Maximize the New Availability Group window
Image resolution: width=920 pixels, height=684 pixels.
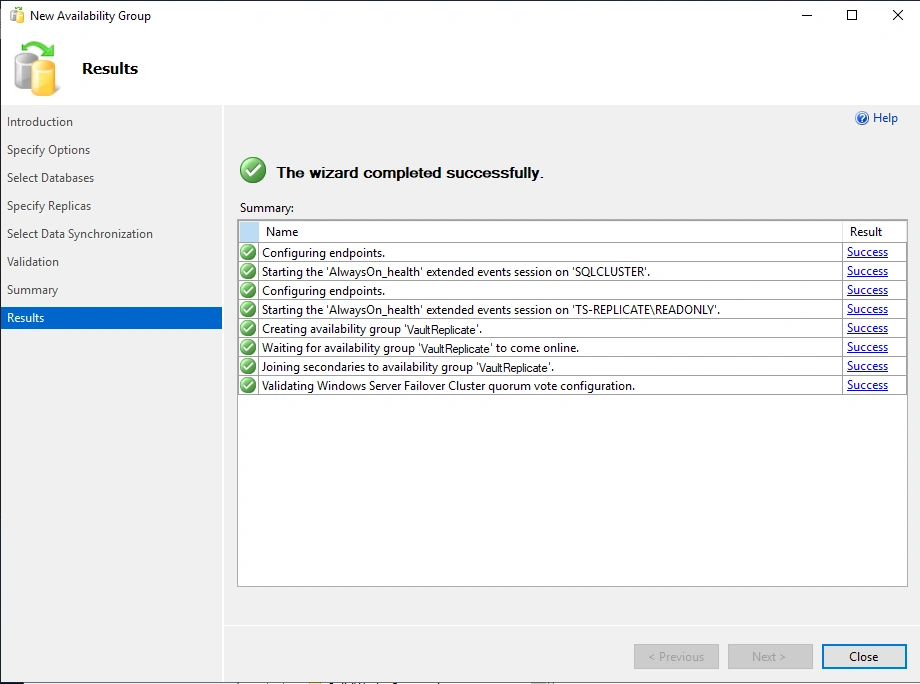[852, 15]
